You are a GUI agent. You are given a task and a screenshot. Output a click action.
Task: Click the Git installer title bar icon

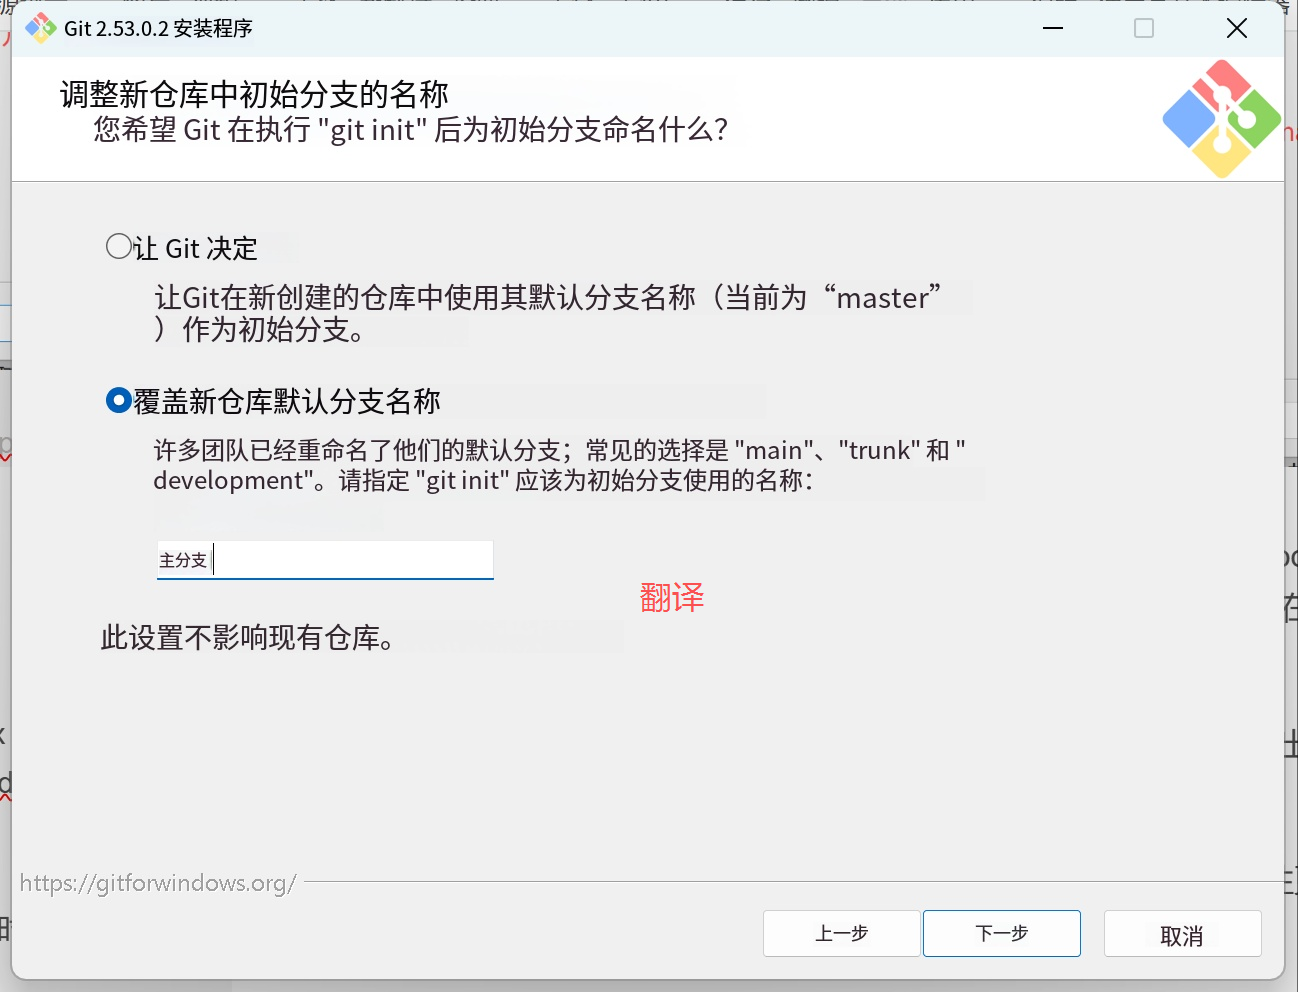click(41, 28)
